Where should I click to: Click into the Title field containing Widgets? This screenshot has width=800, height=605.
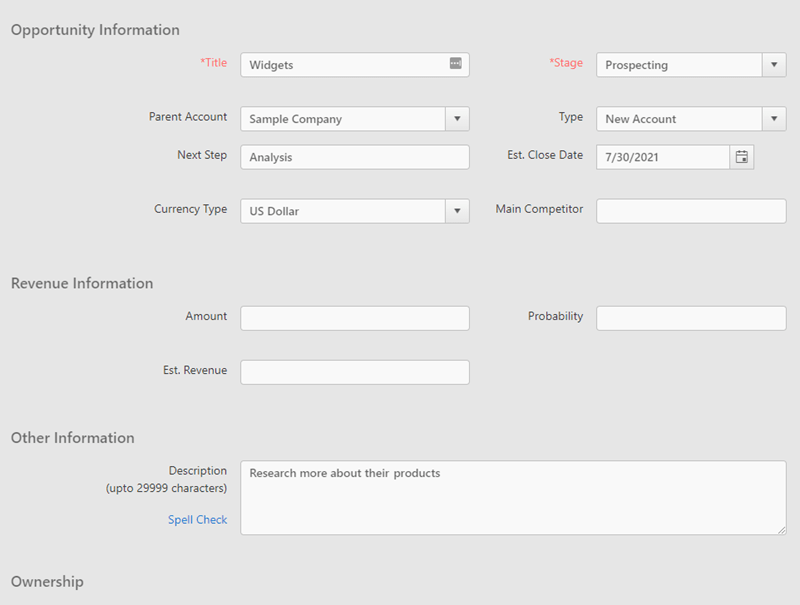tap(344, 65)
